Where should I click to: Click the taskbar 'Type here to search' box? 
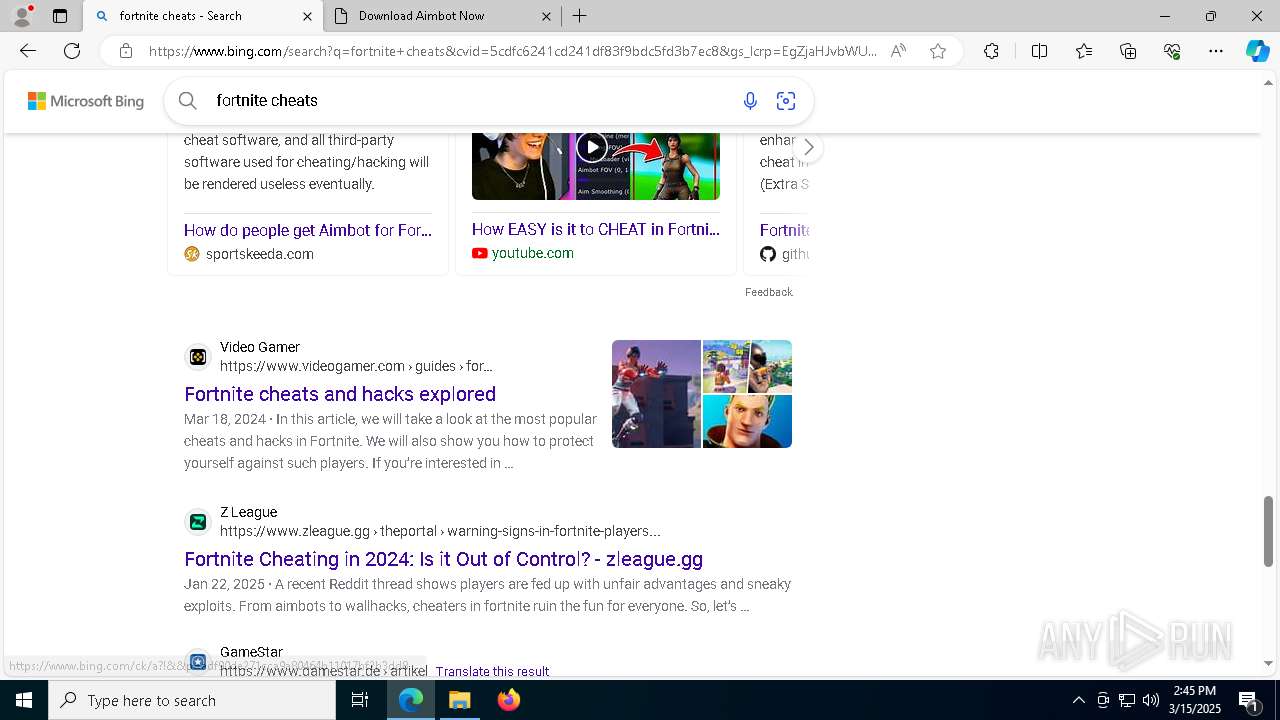tap(192, 700)
